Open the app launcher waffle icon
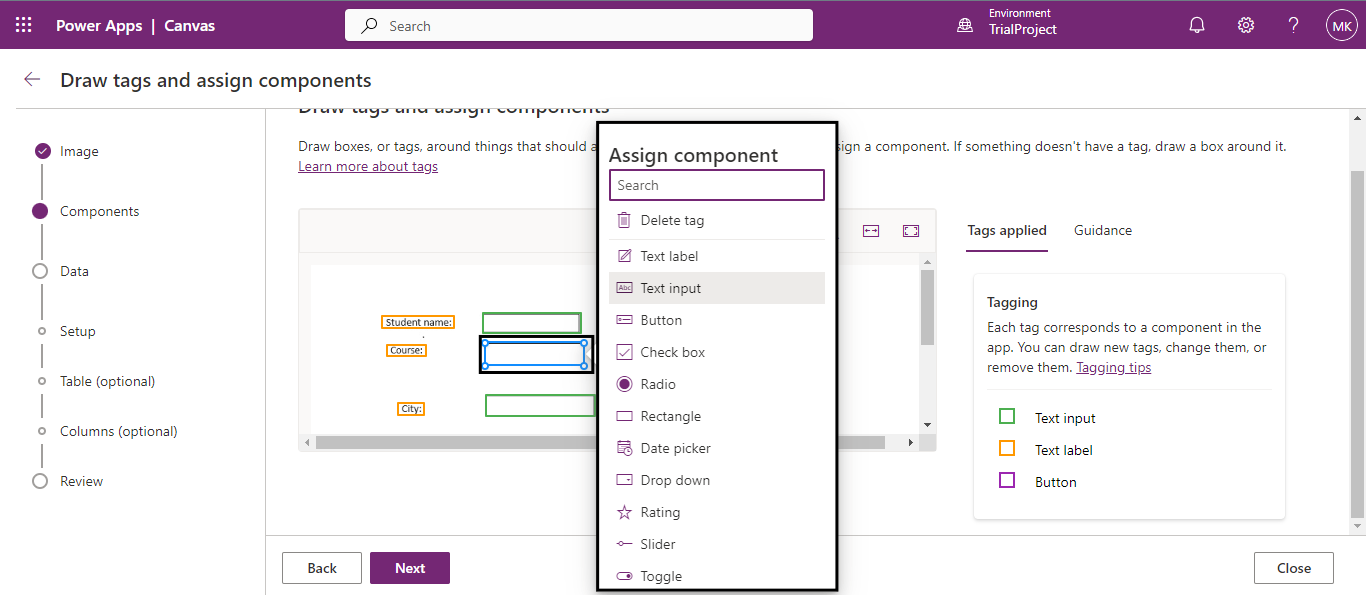 click(x=24, y=25)
